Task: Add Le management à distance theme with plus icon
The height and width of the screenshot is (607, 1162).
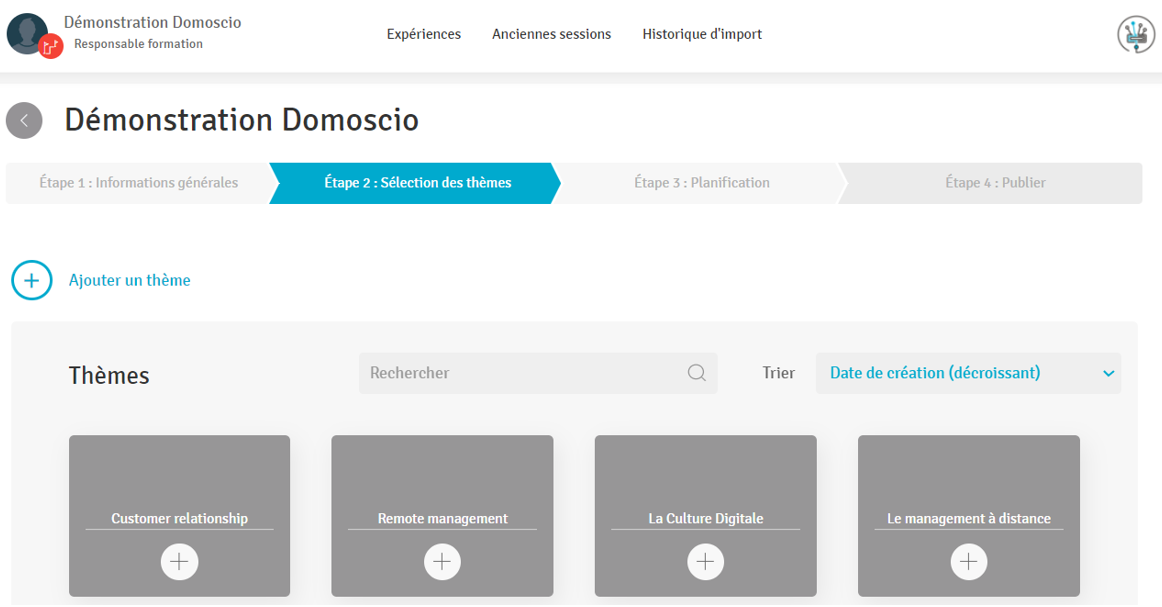Action: point(968,562)
